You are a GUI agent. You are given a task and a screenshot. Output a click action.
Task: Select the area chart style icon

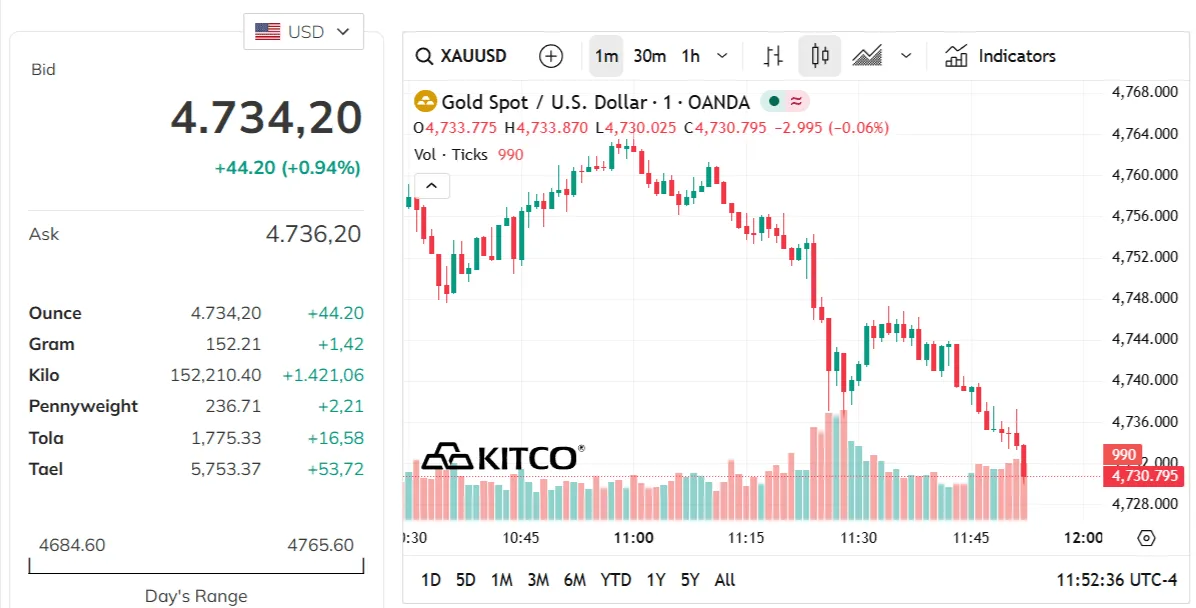pyautogui.click(x=867, y=56)
